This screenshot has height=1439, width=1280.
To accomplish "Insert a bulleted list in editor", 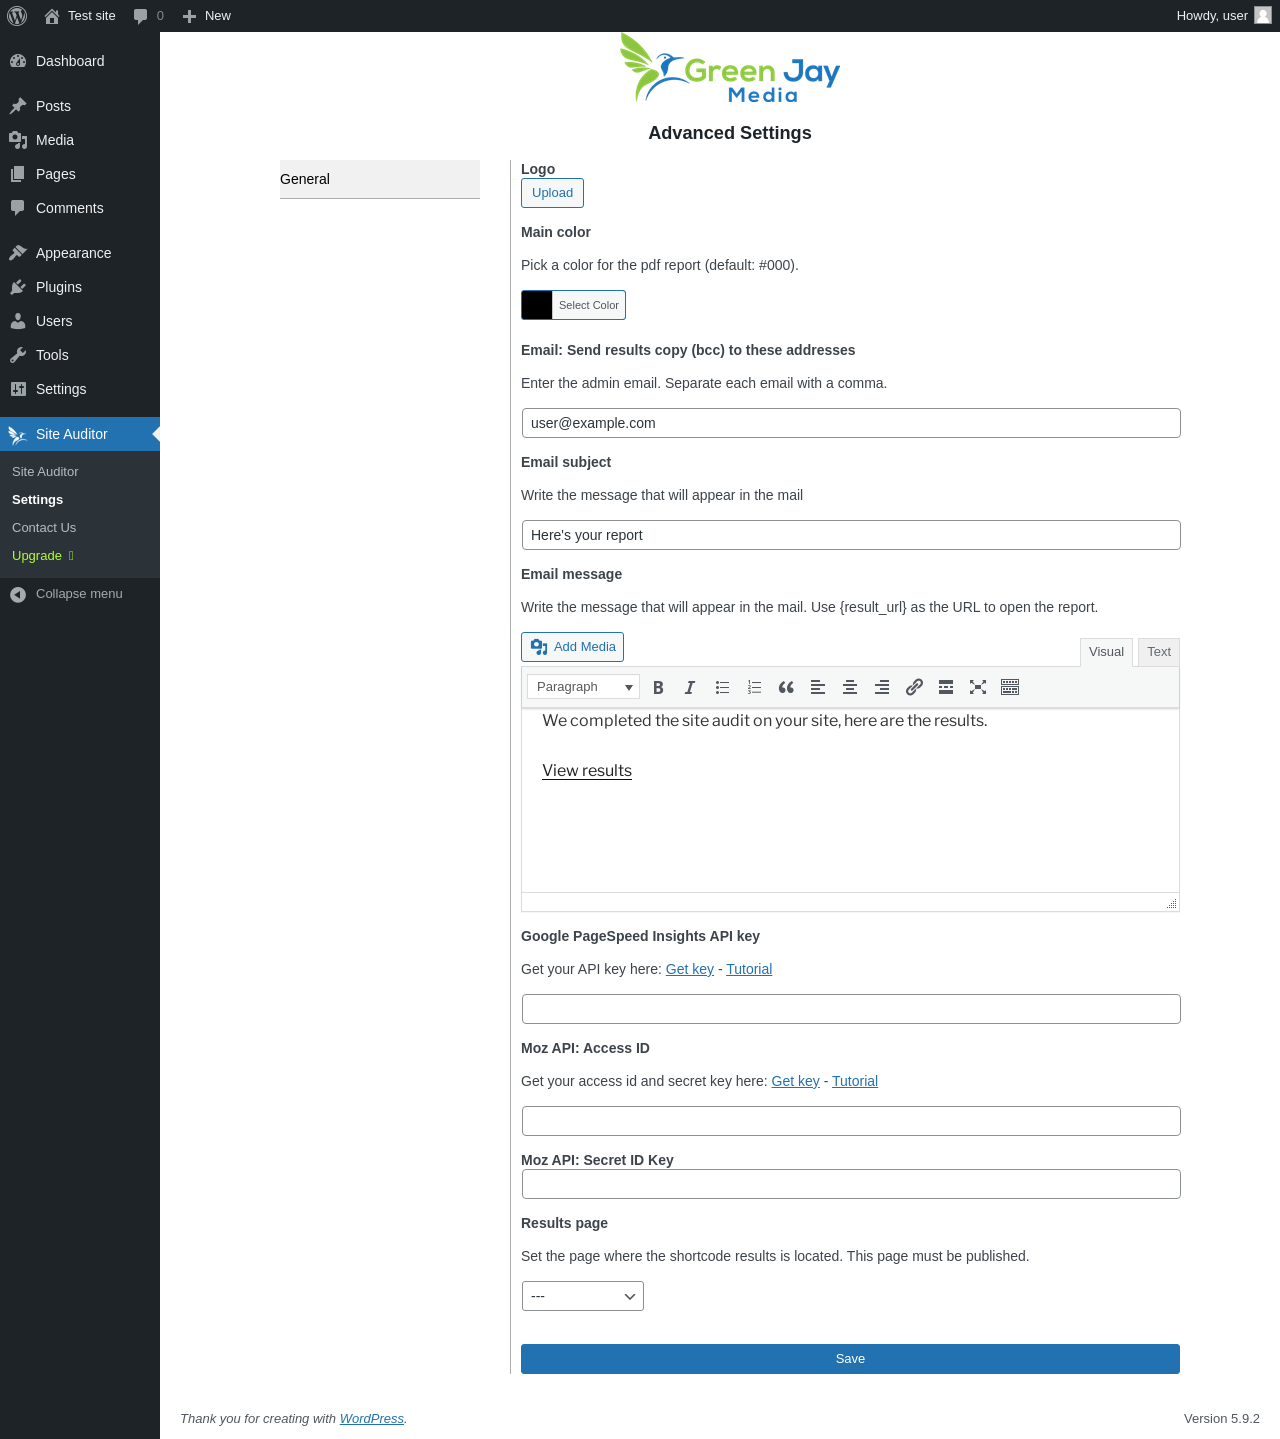I will (722, 687).
